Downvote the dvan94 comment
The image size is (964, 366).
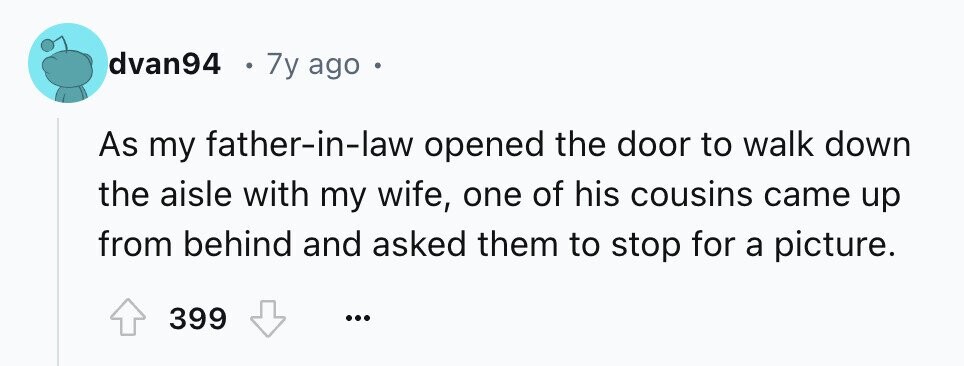tap(269, 320)
